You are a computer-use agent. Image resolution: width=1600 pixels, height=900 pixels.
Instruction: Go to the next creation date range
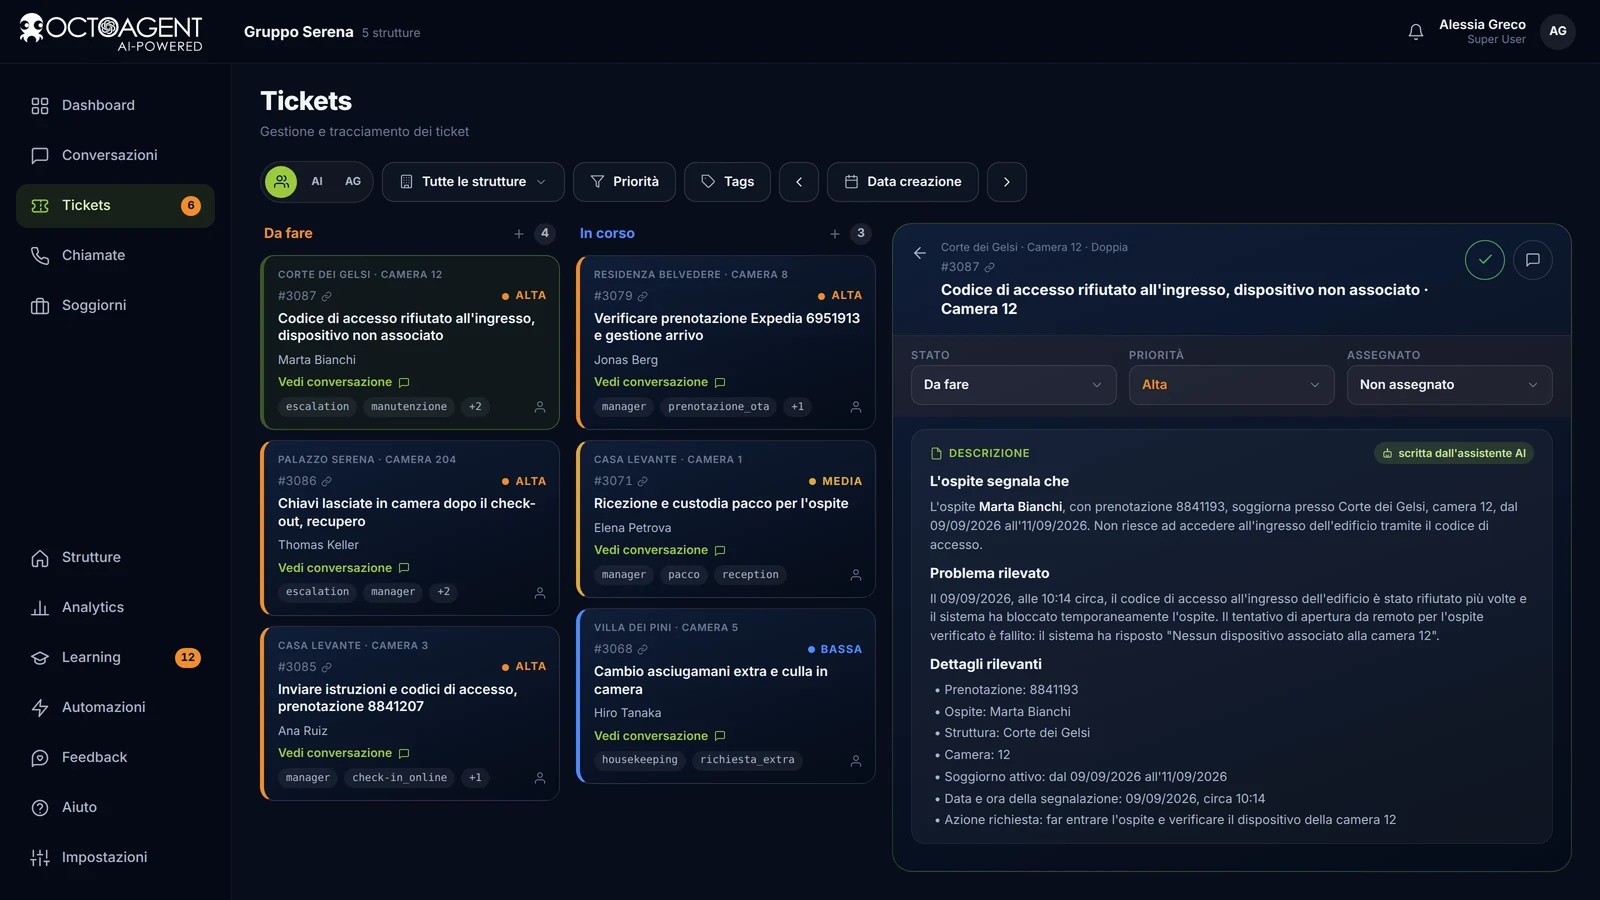click(x=1007, y=182)
